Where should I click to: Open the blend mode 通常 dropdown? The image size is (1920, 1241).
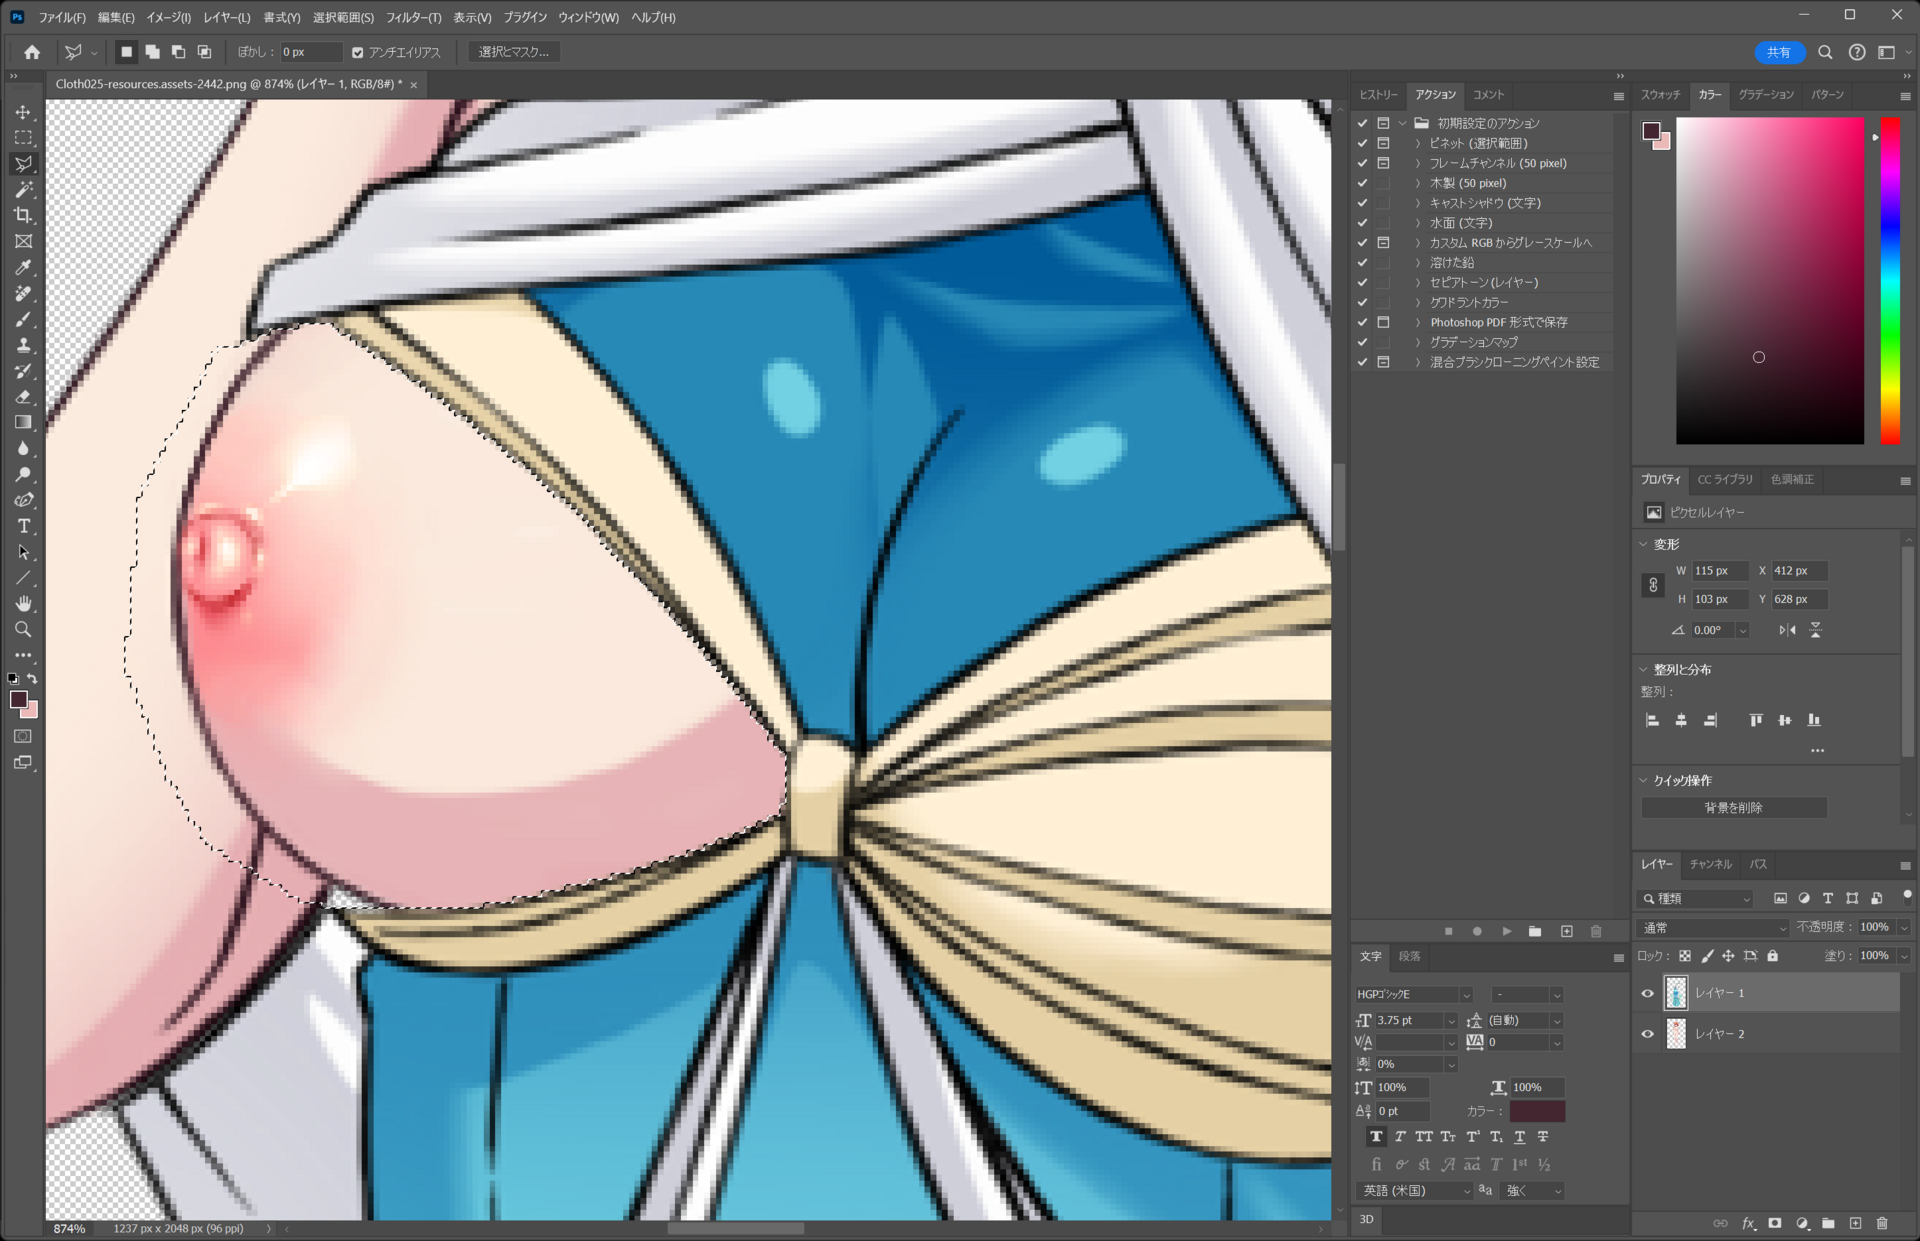[1714, 928]
